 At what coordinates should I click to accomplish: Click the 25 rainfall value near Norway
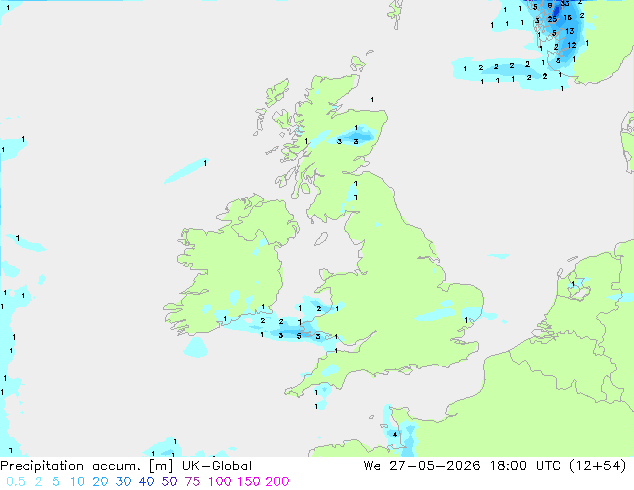coord(552,19)
